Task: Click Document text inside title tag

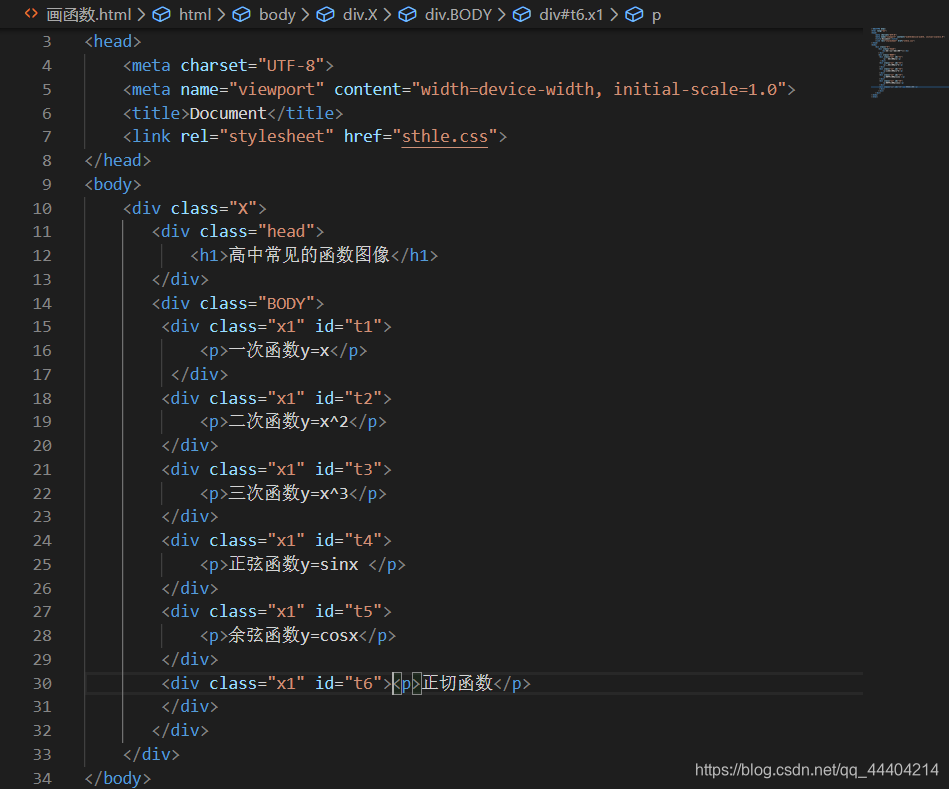Action: coord(228,113)
